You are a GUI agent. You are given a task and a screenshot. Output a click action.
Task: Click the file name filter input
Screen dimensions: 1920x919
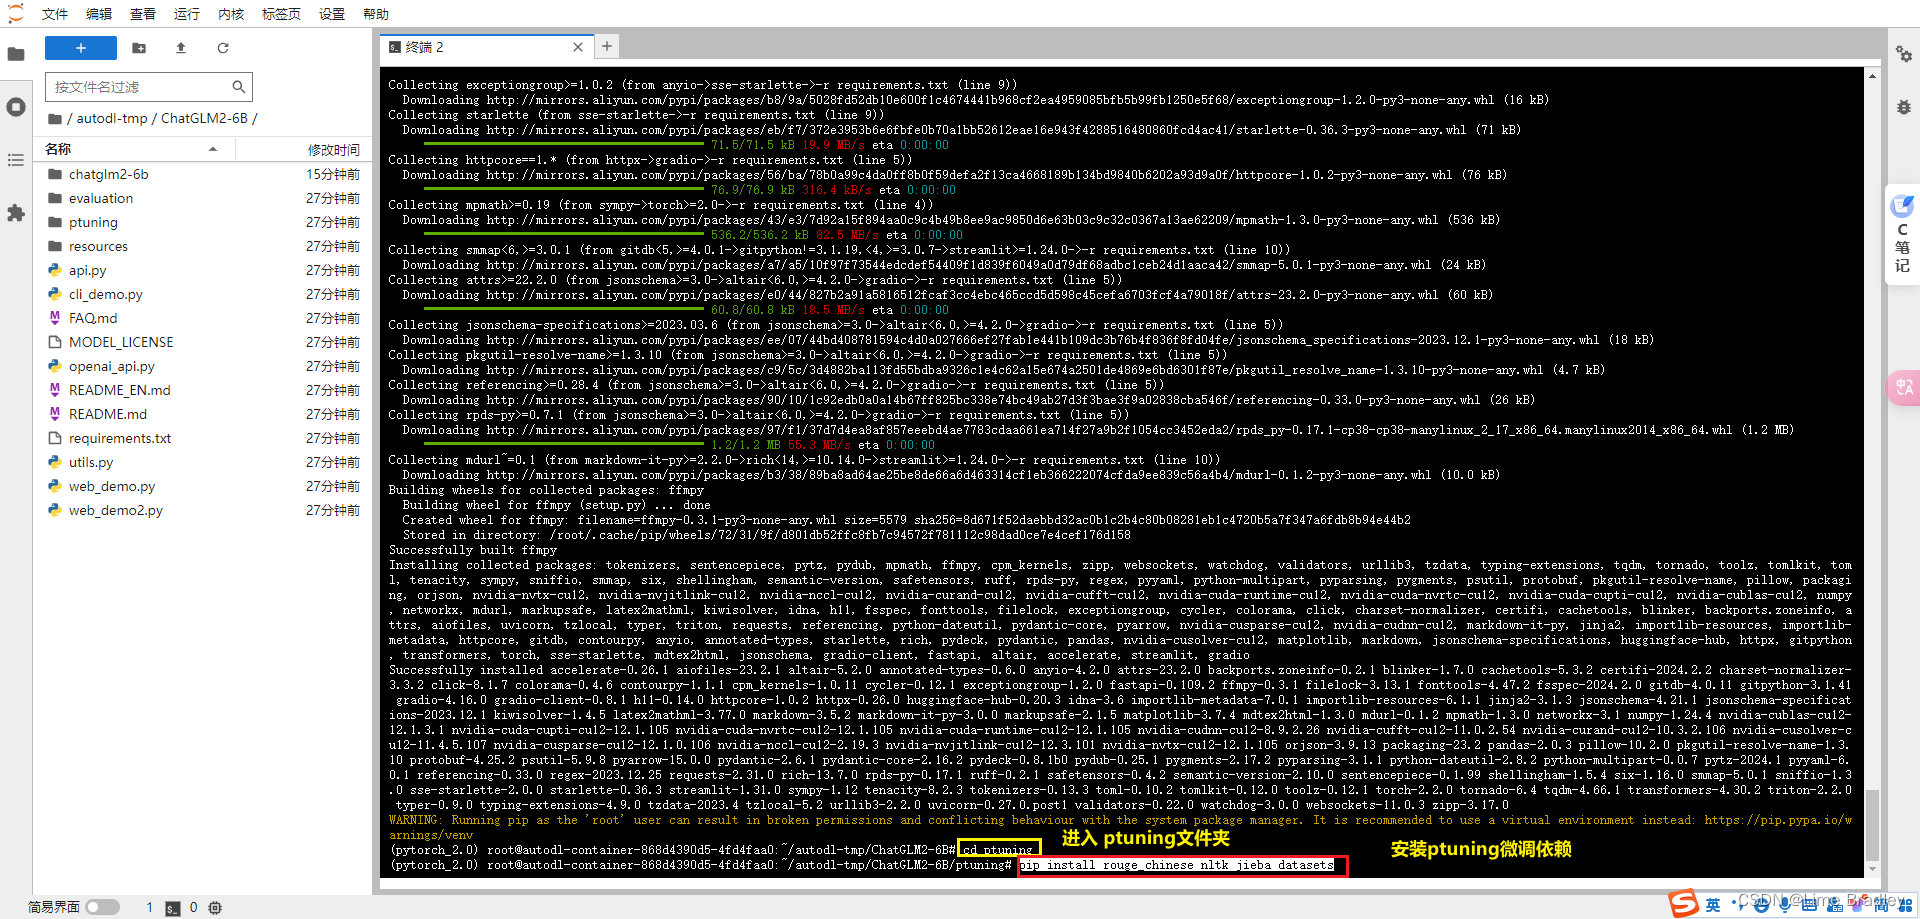(x=149, y=87)
